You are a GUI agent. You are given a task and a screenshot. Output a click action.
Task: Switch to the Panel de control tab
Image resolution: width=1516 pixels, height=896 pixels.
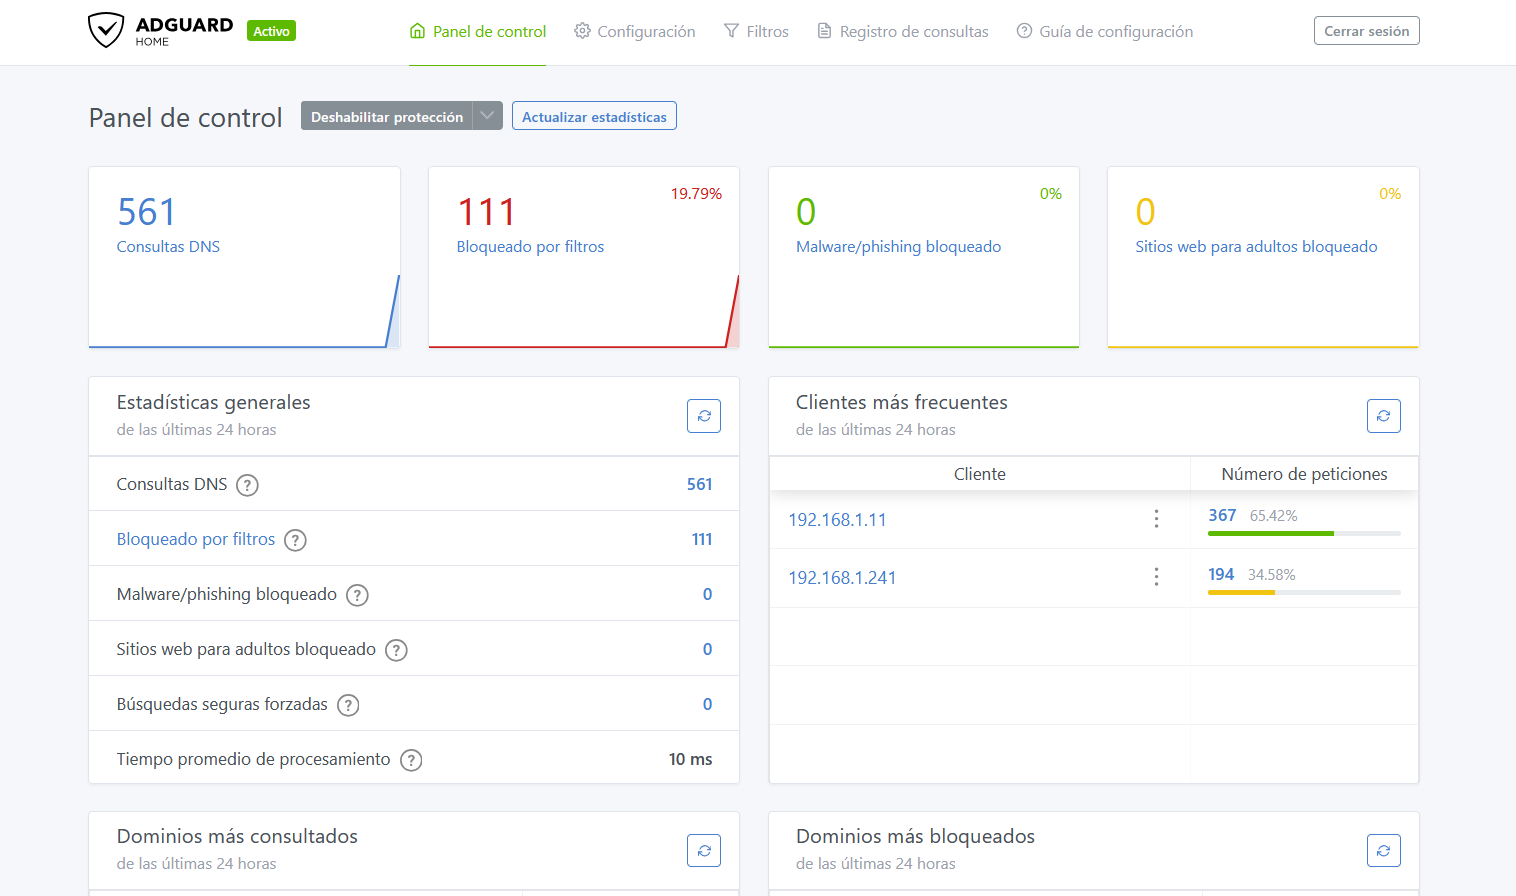(477, 31)
